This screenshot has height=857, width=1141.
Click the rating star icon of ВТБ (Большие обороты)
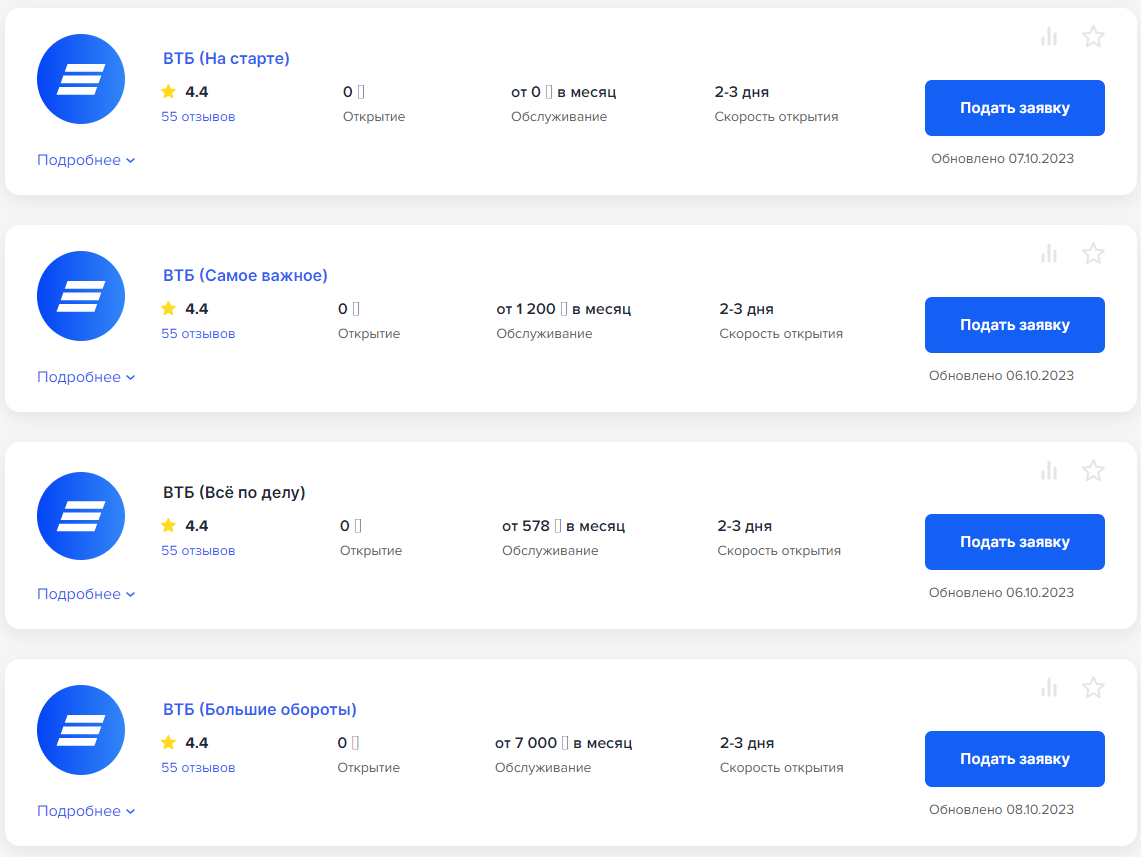point(169,742)
